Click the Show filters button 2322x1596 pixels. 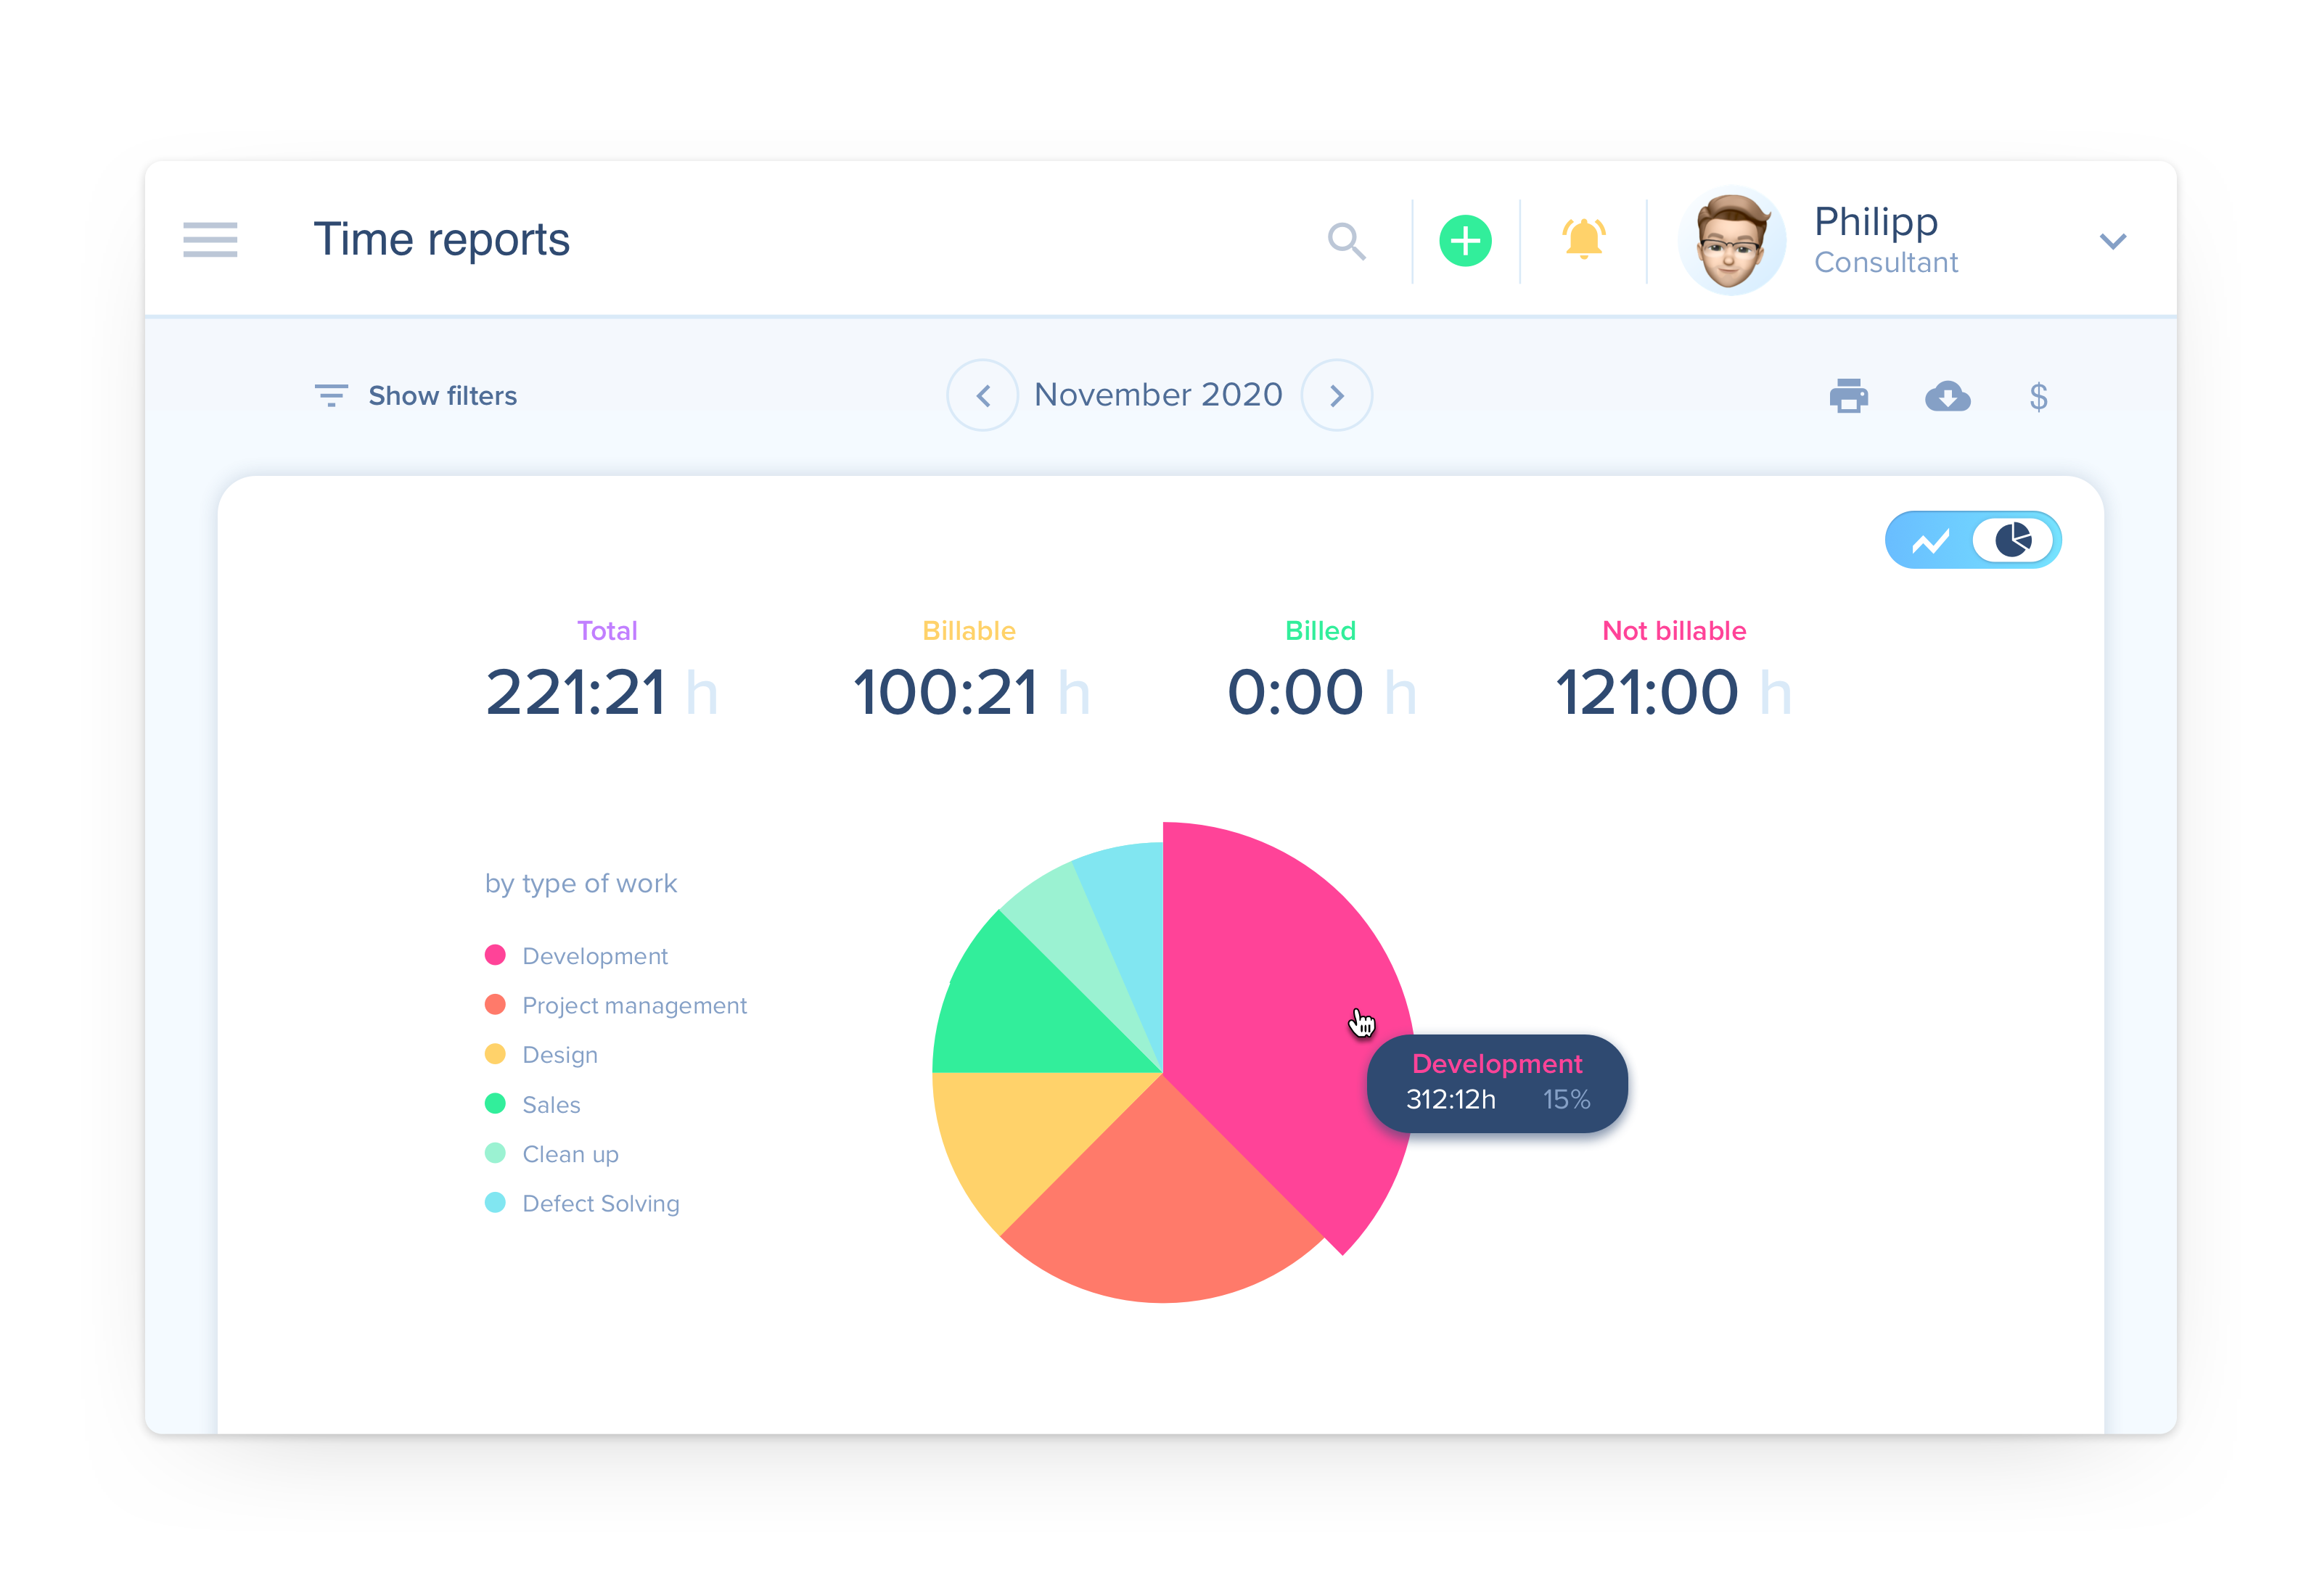tap(415, 396)
